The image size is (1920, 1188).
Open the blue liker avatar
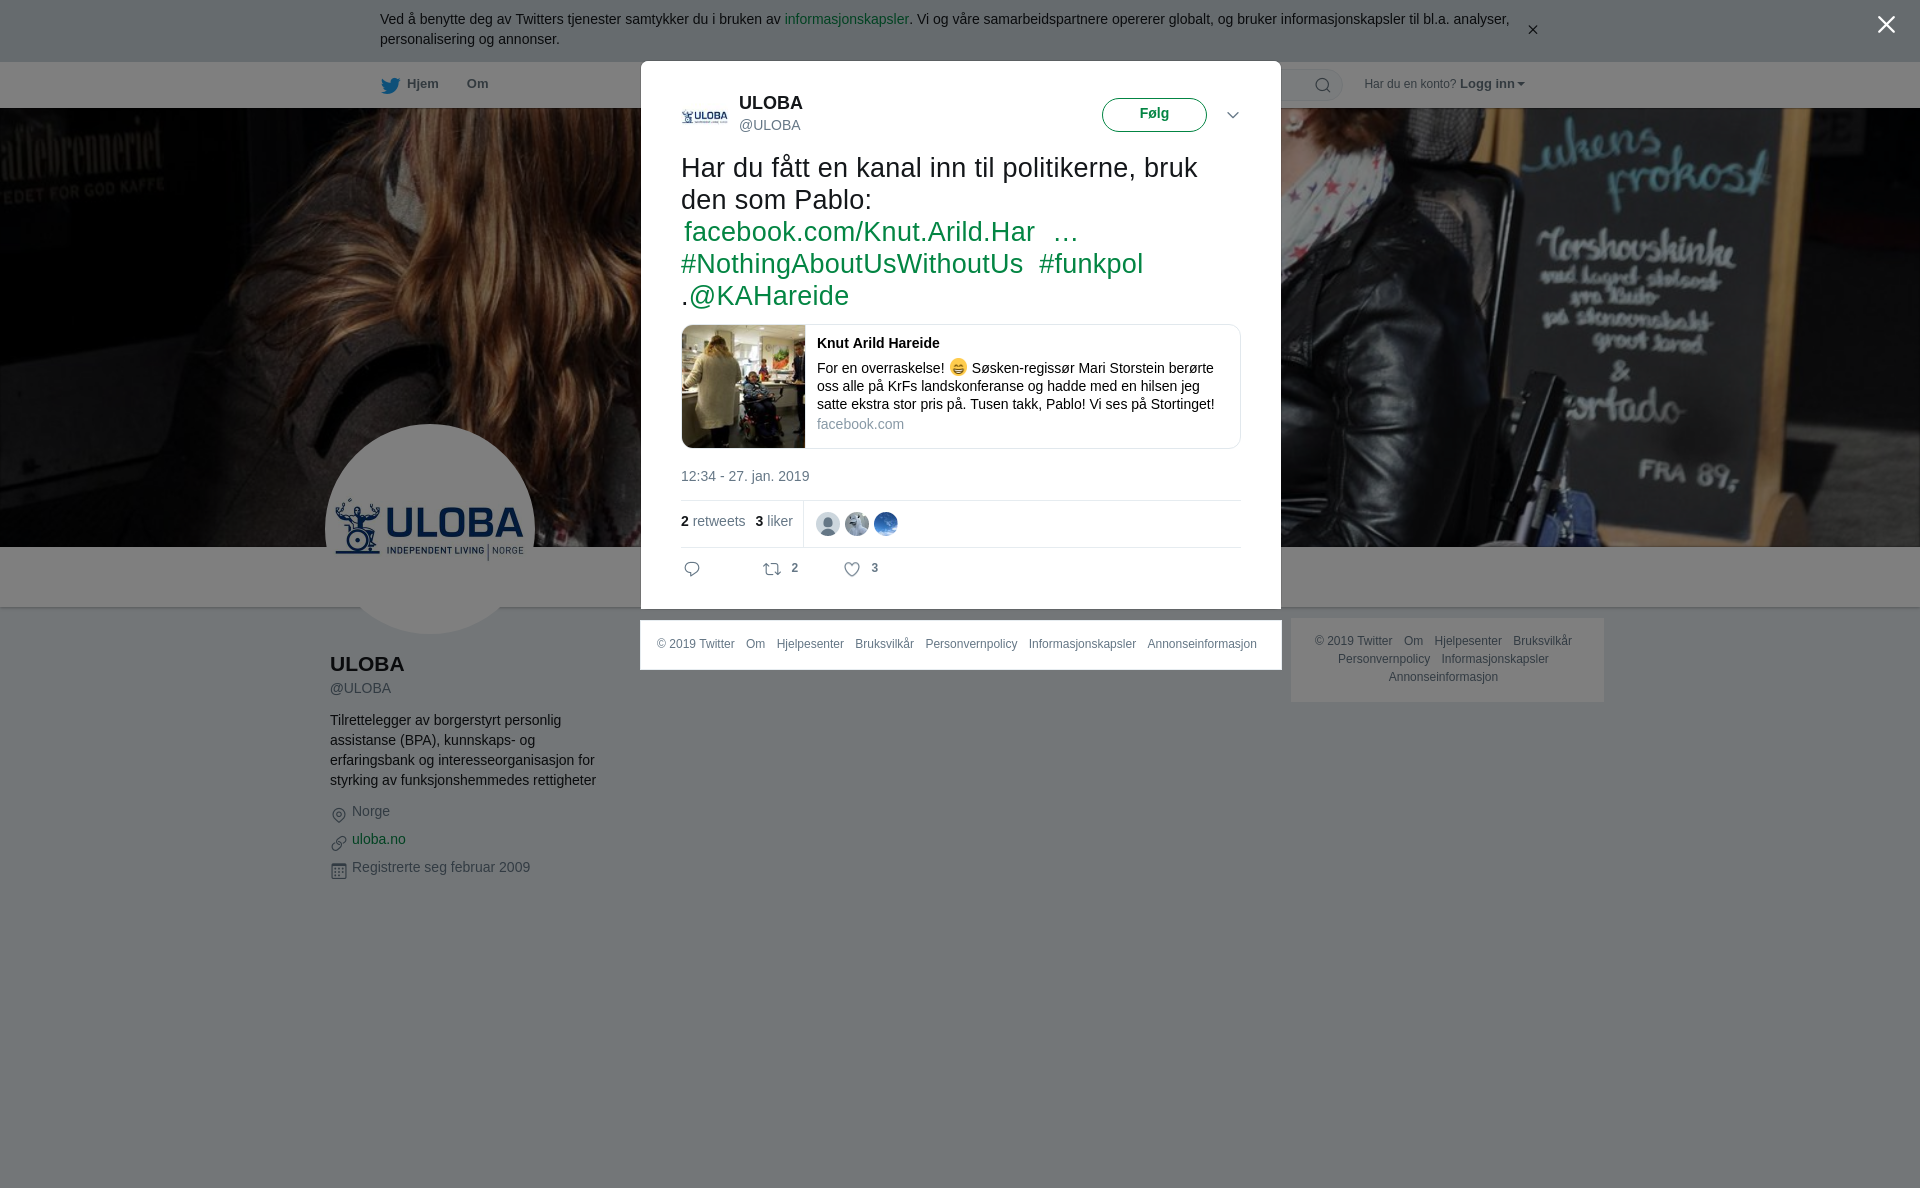(x=886, y=524)
